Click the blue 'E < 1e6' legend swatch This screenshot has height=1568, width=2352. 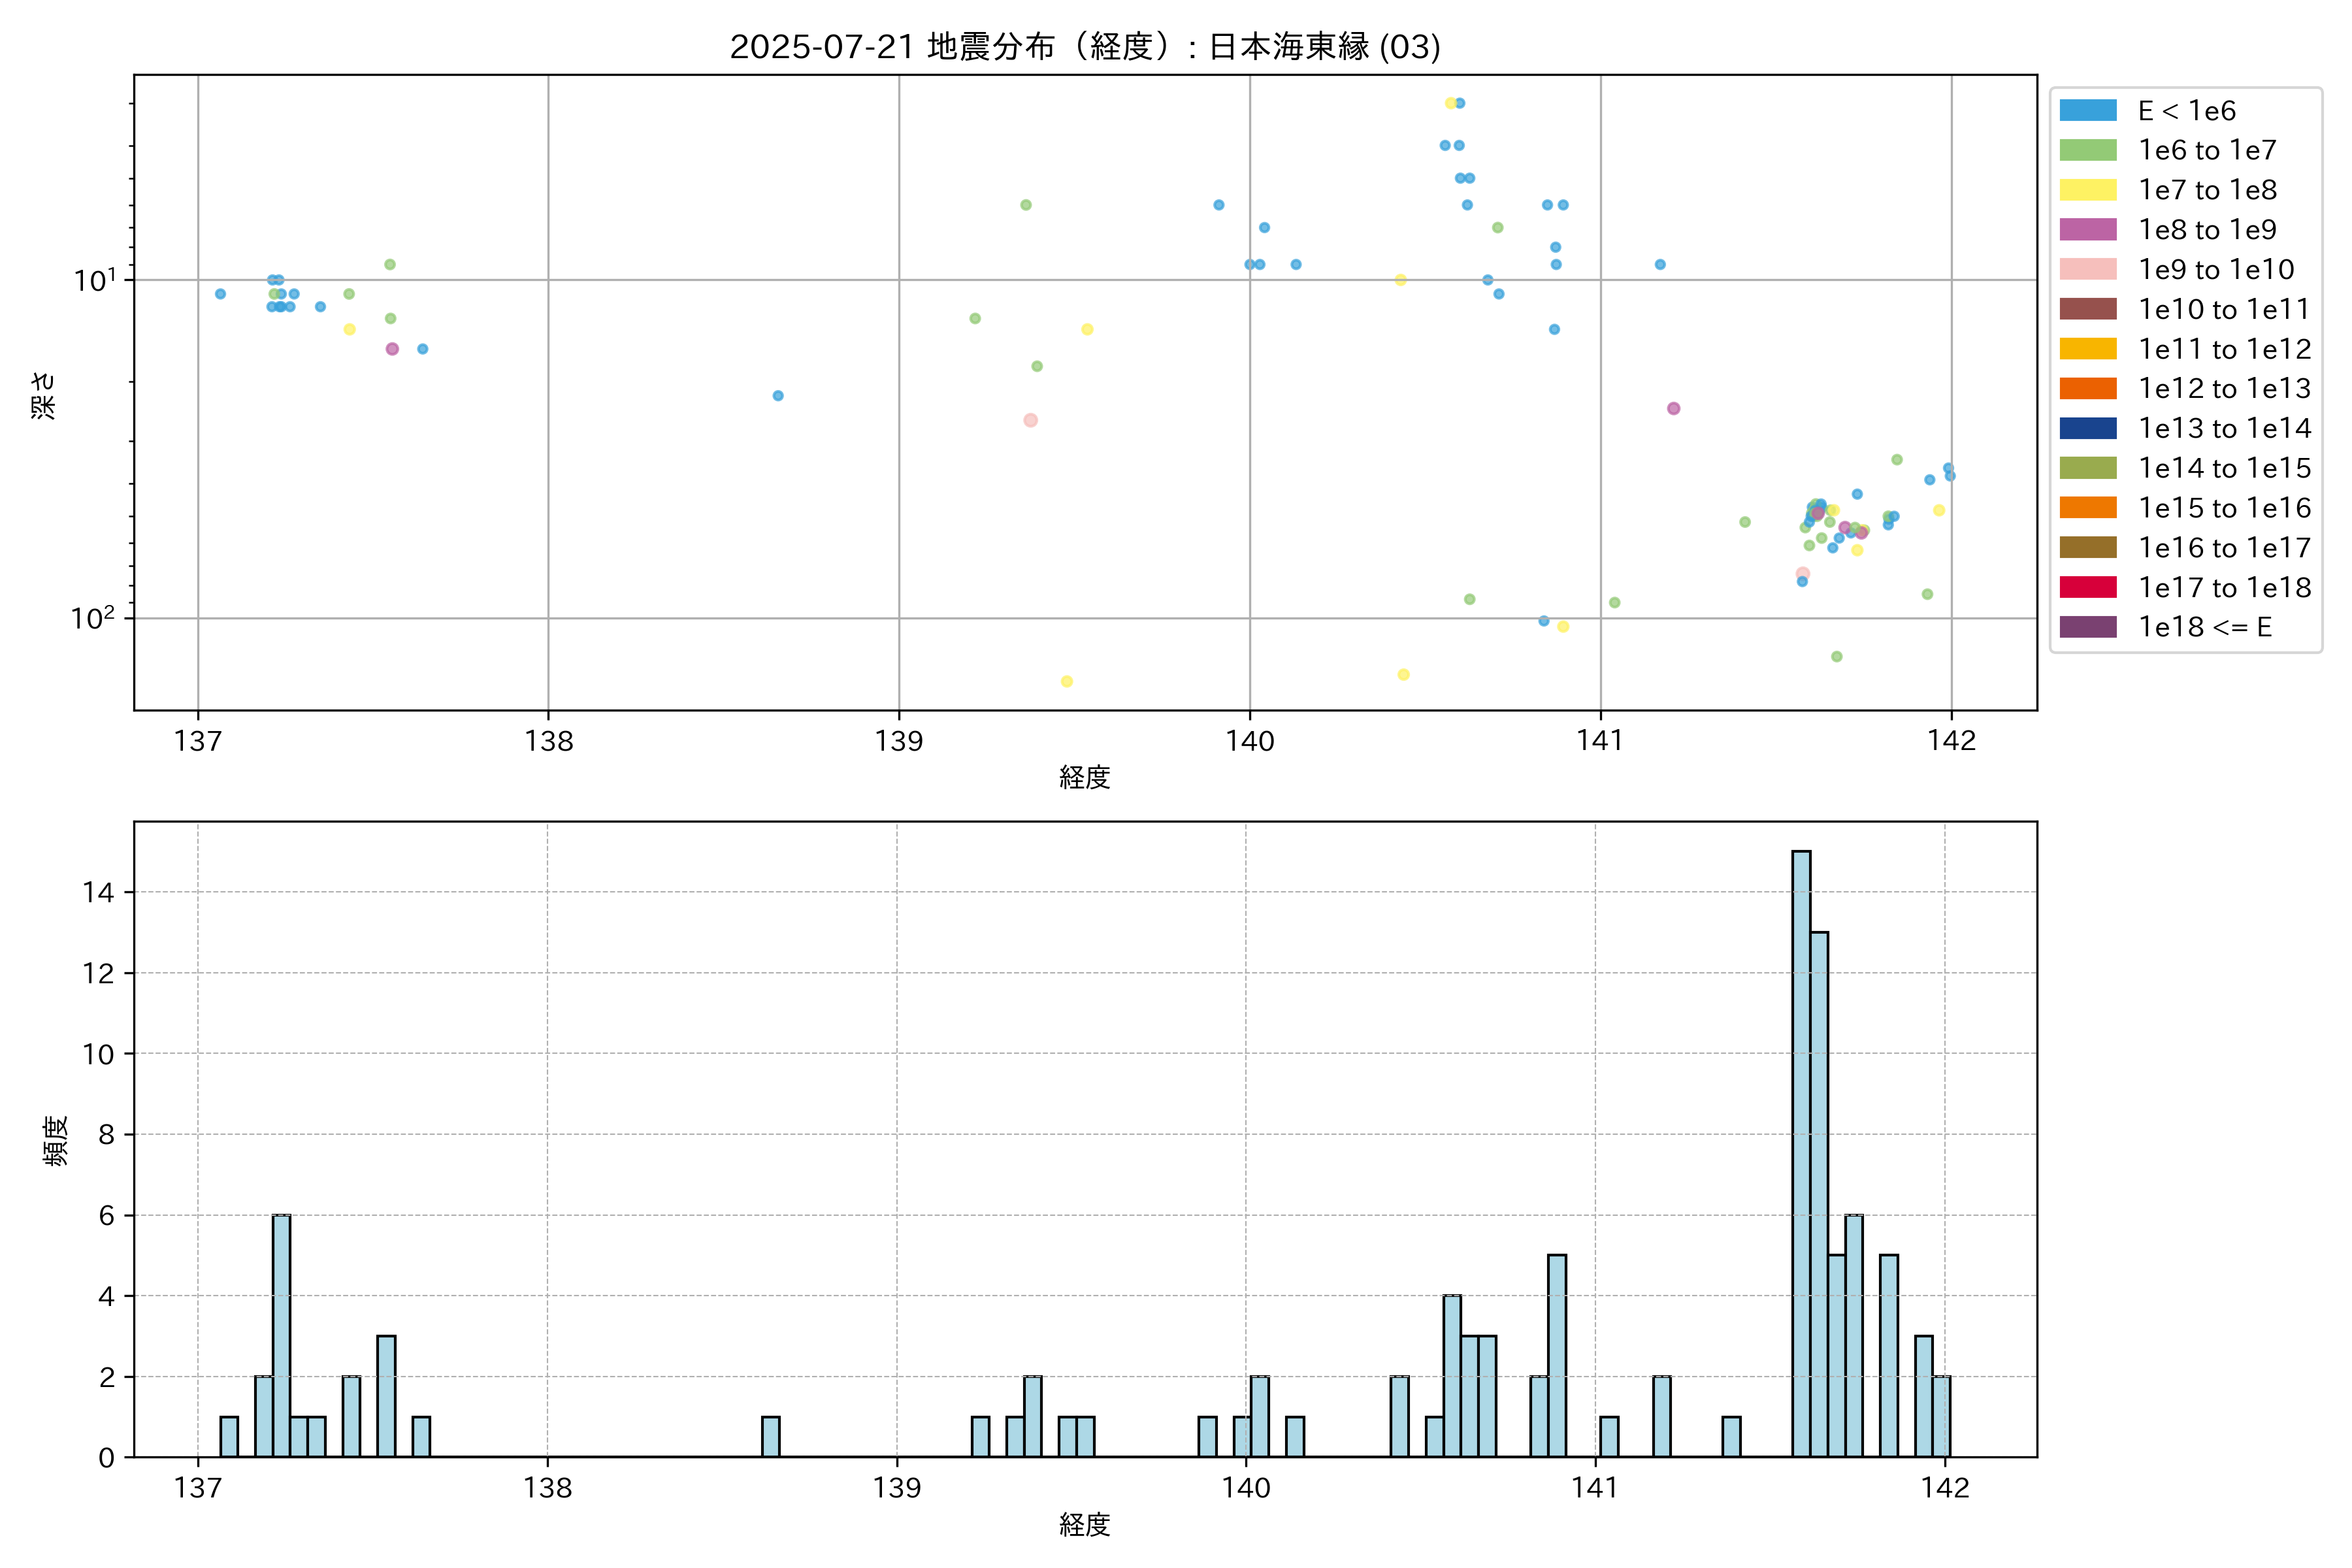pos(2087,110)
